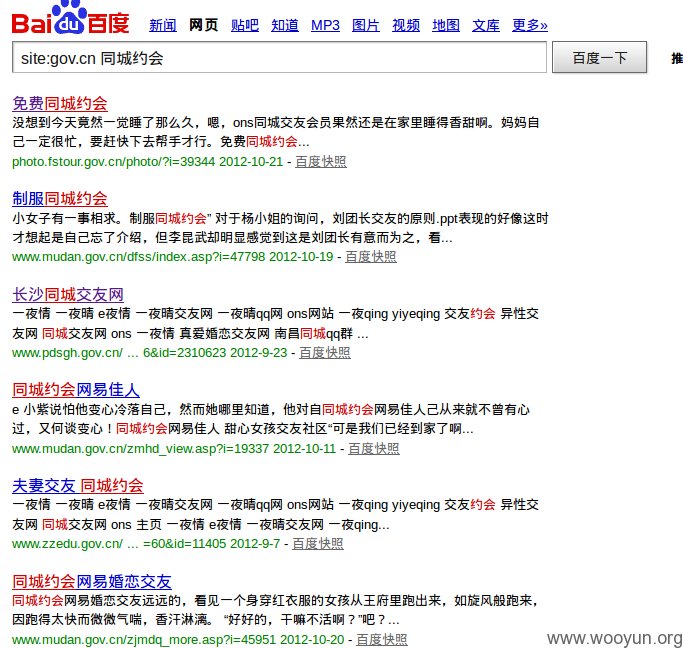Click the green URL www.zzedu.gov.cn/

(68, 544)
